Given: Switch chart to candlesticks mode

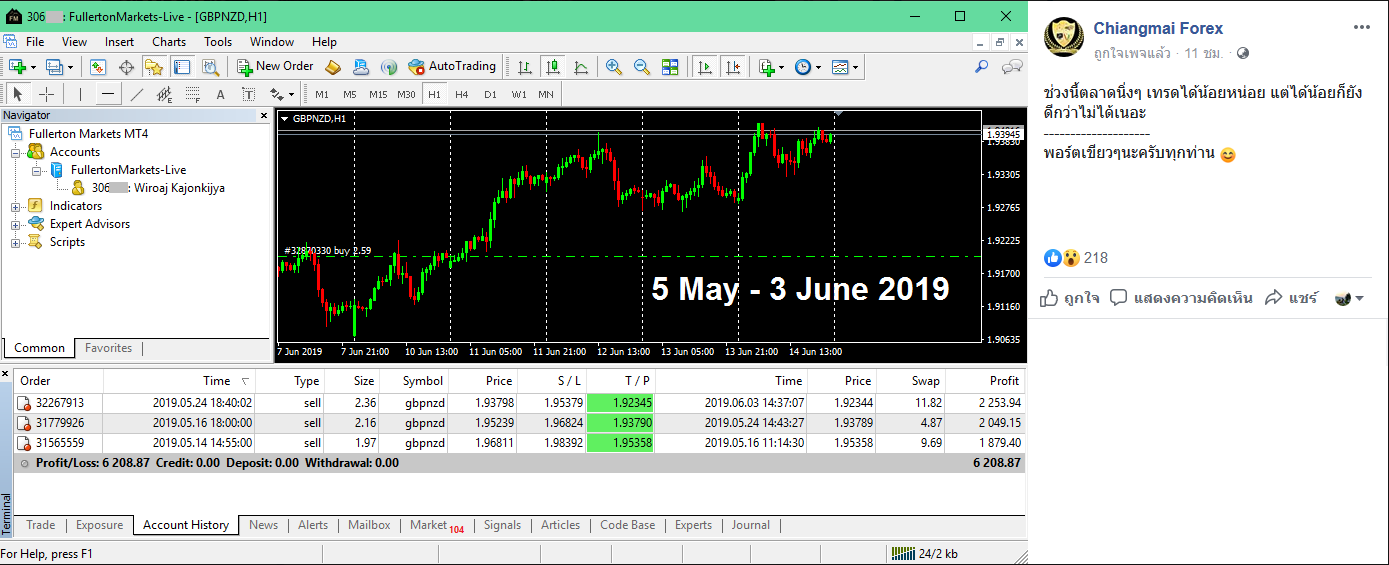Looking at the screenshot, I should pyautogui.click(x=552, y=67).
